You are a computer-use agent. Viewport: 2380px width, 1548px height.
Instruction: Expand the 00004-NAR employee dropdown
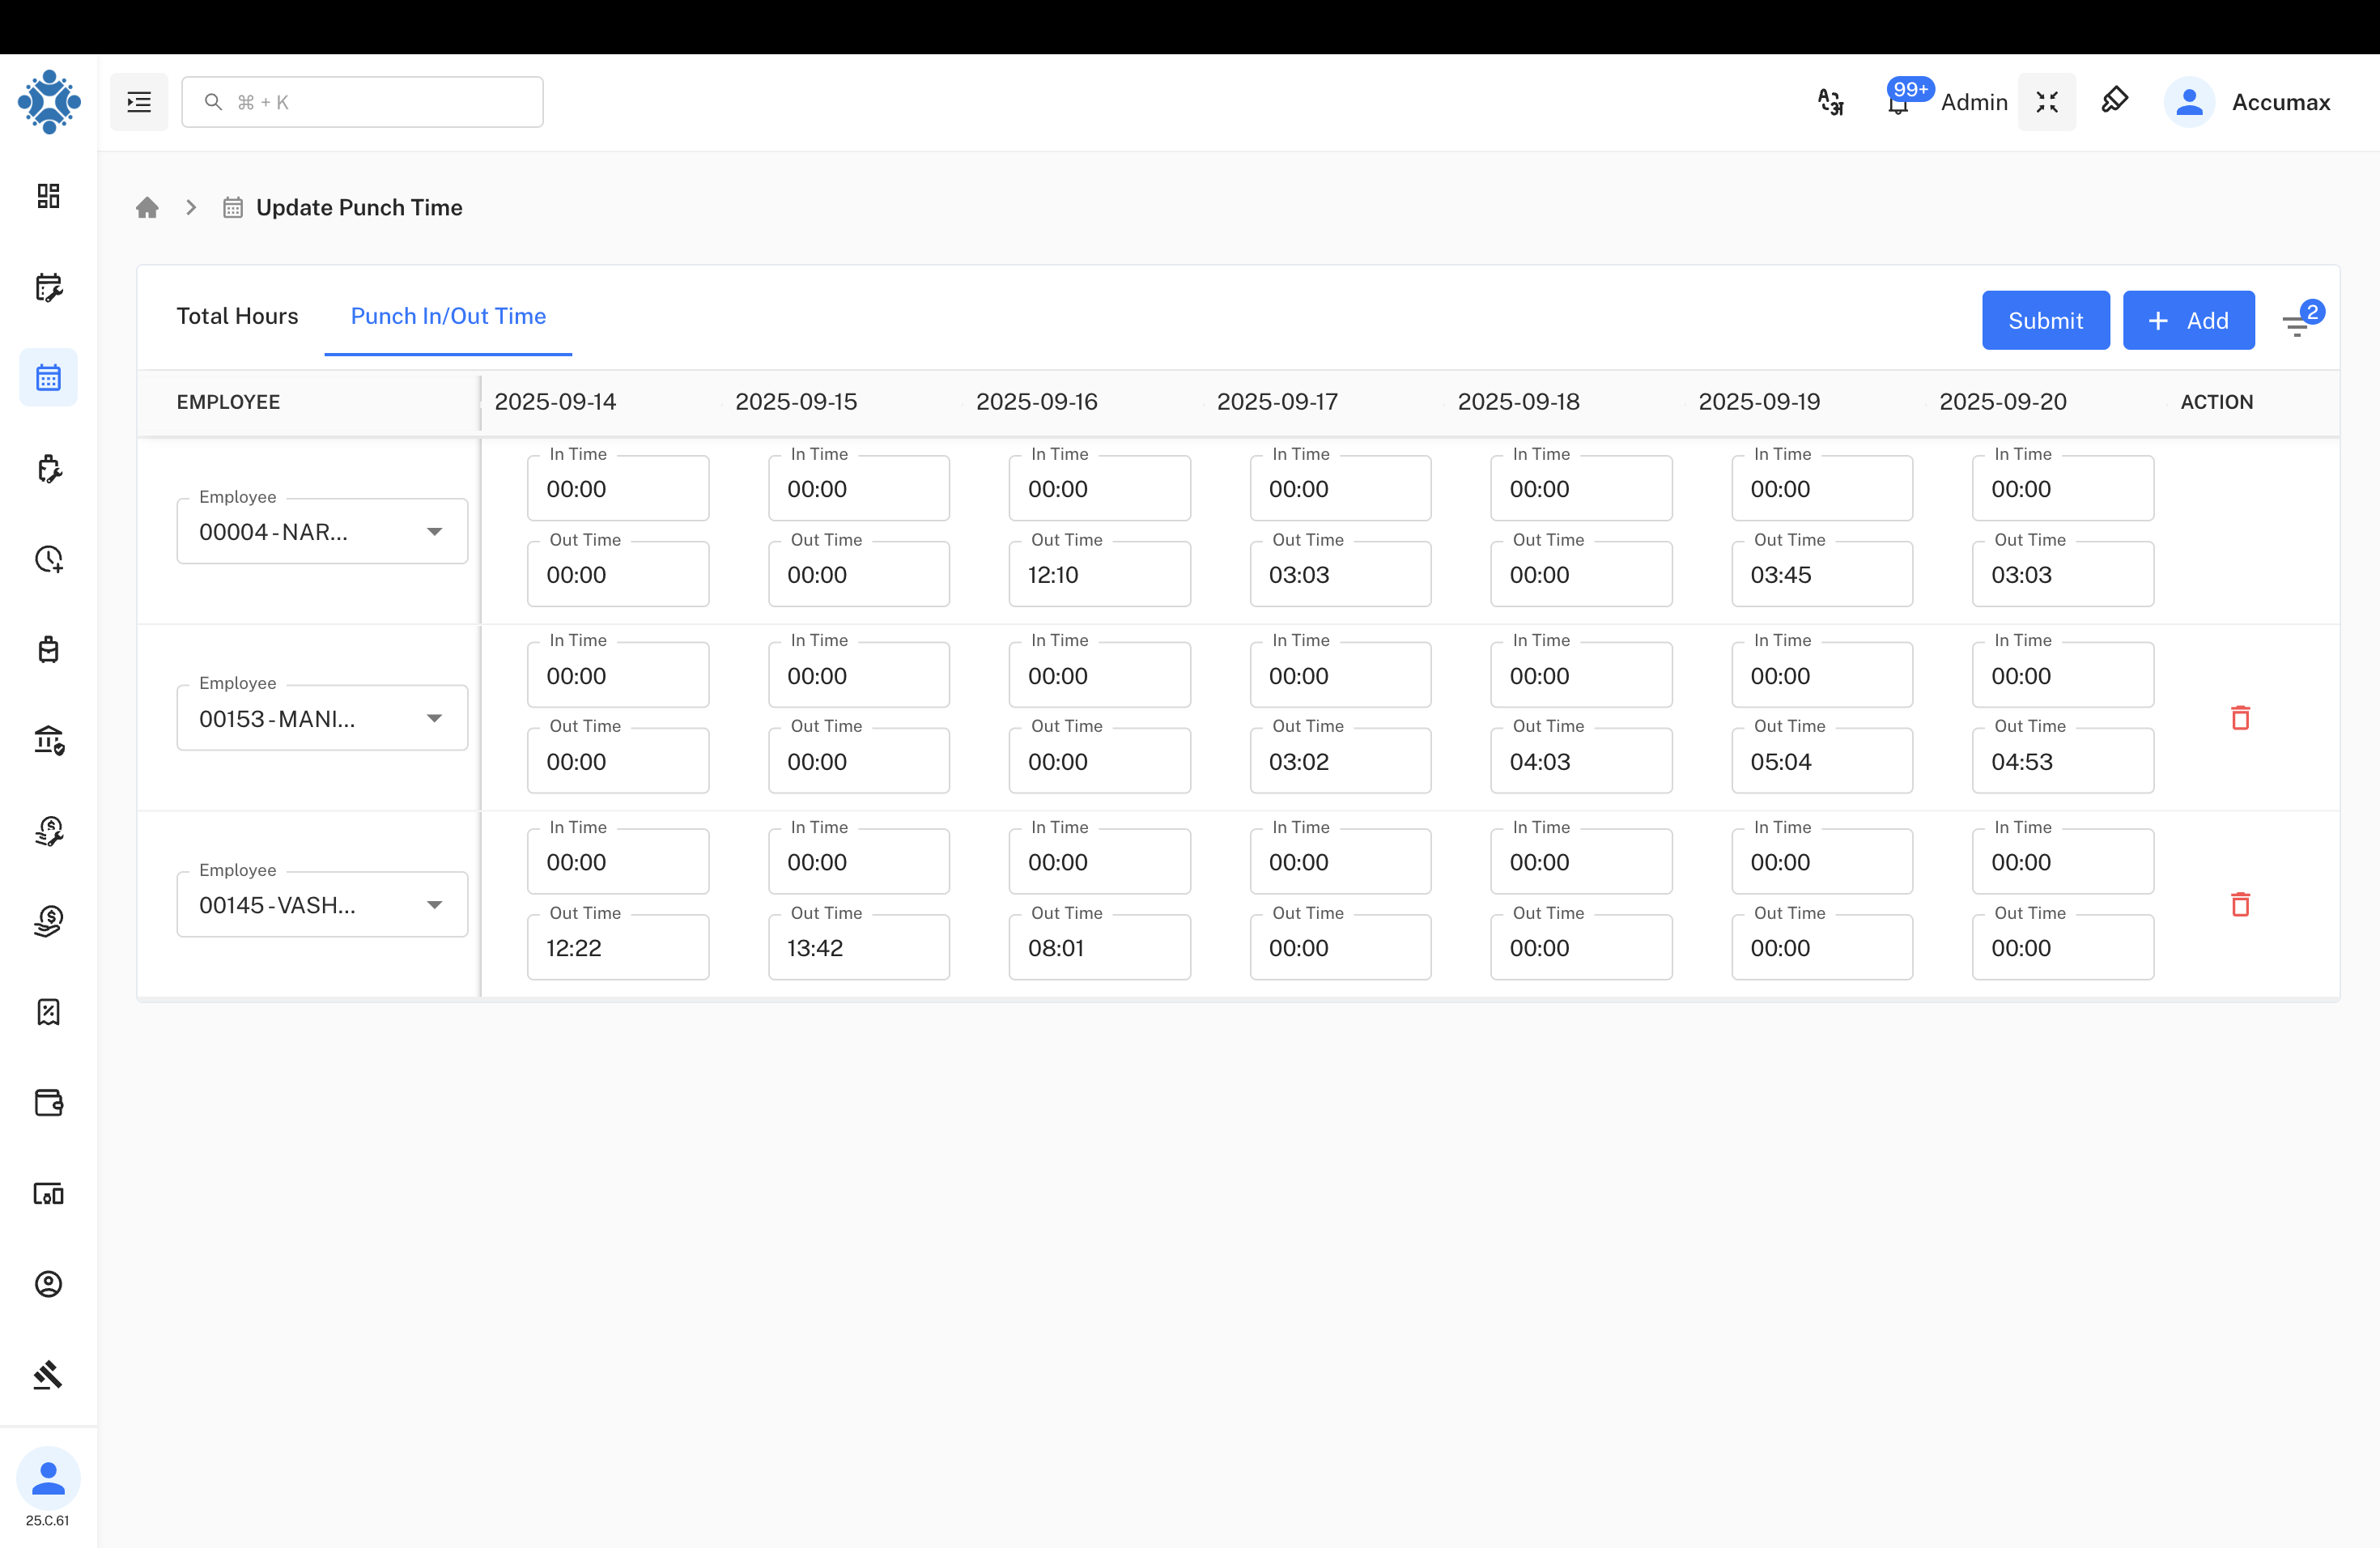tap(434, 531)
